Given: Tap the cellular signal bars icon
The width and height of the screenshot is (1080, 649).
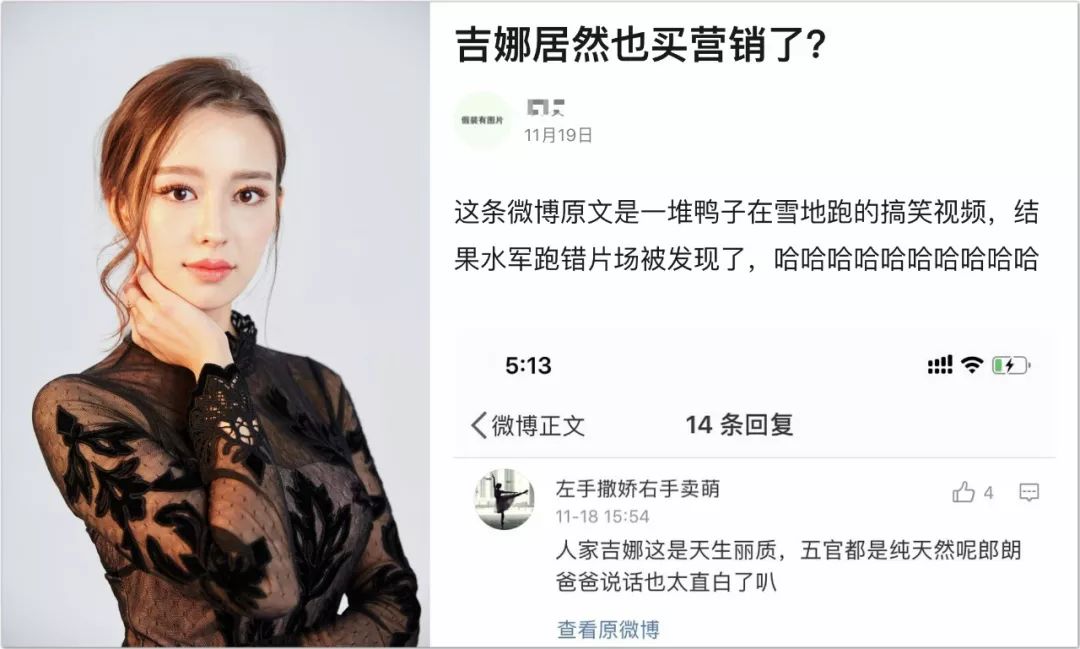Looking at the screenshot, I should coord(940,365).
